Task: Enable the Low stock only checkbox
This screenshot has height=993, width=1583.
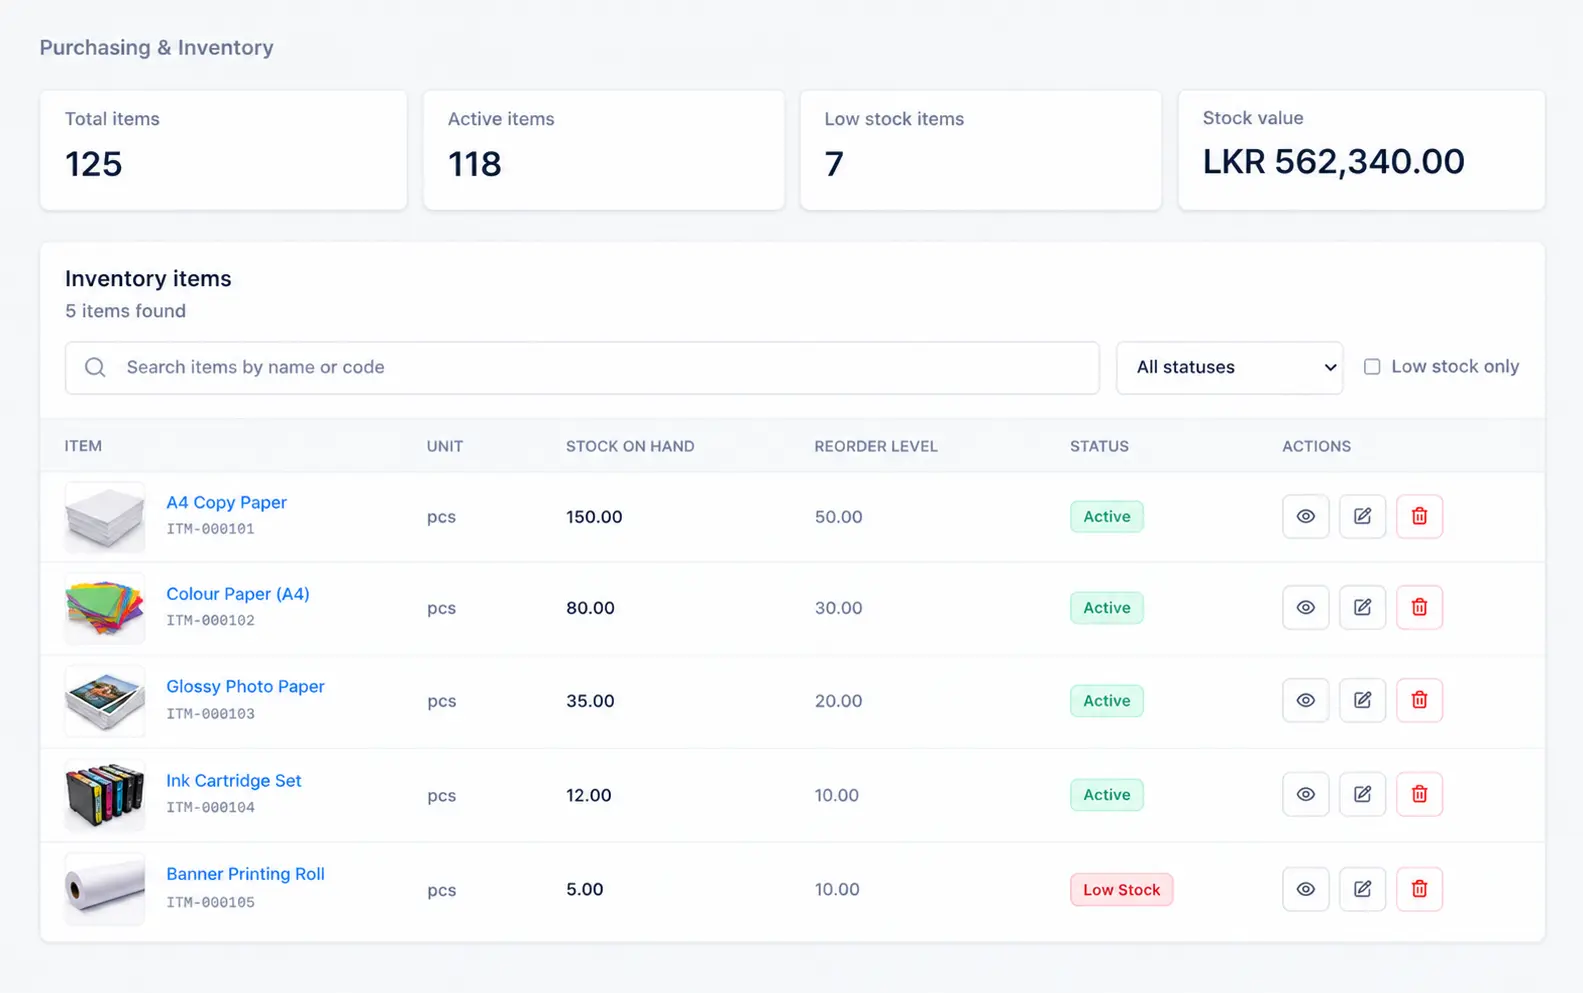Action: (1372, 367)
